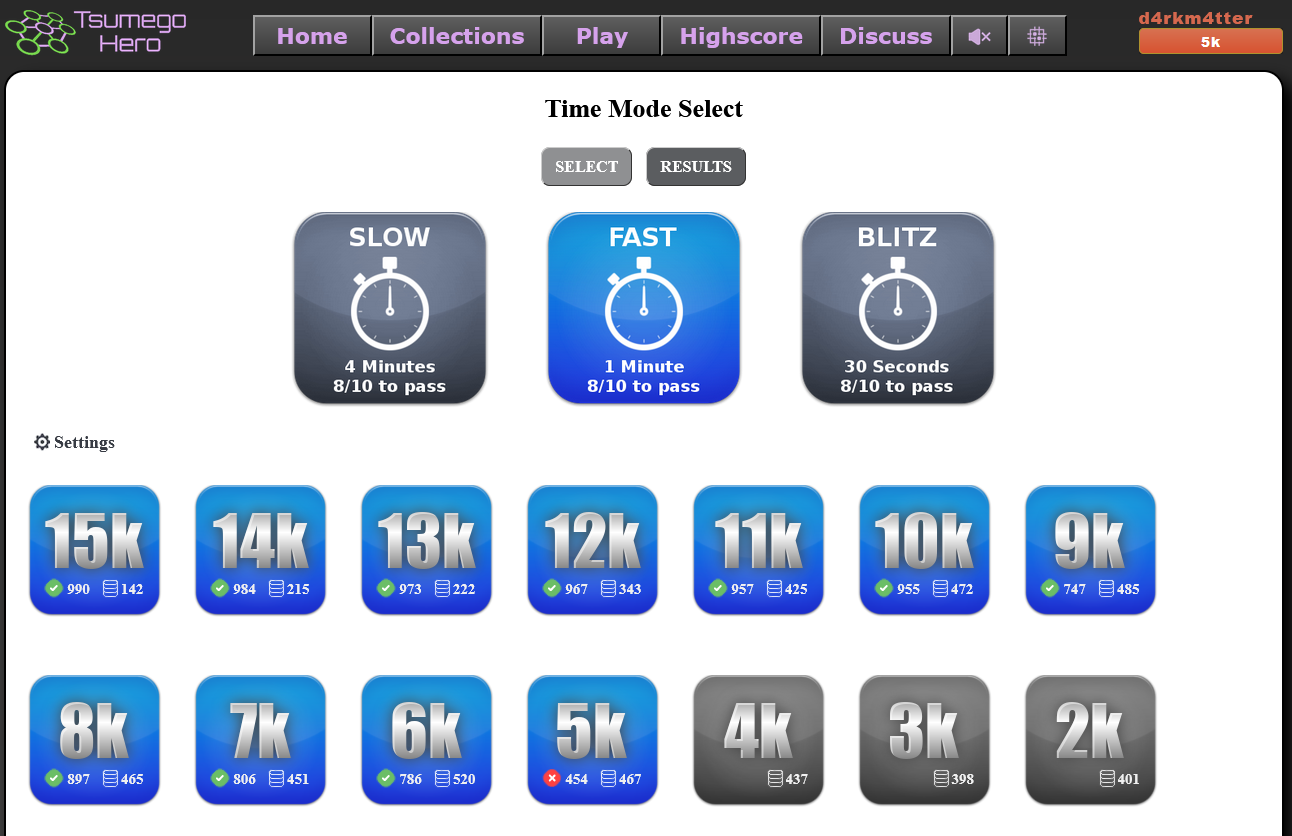The width and height of the screenshot is (1292, 836).
Task: Select the SLOW 4 Minutes mode
Action: [x=390, y=309]
